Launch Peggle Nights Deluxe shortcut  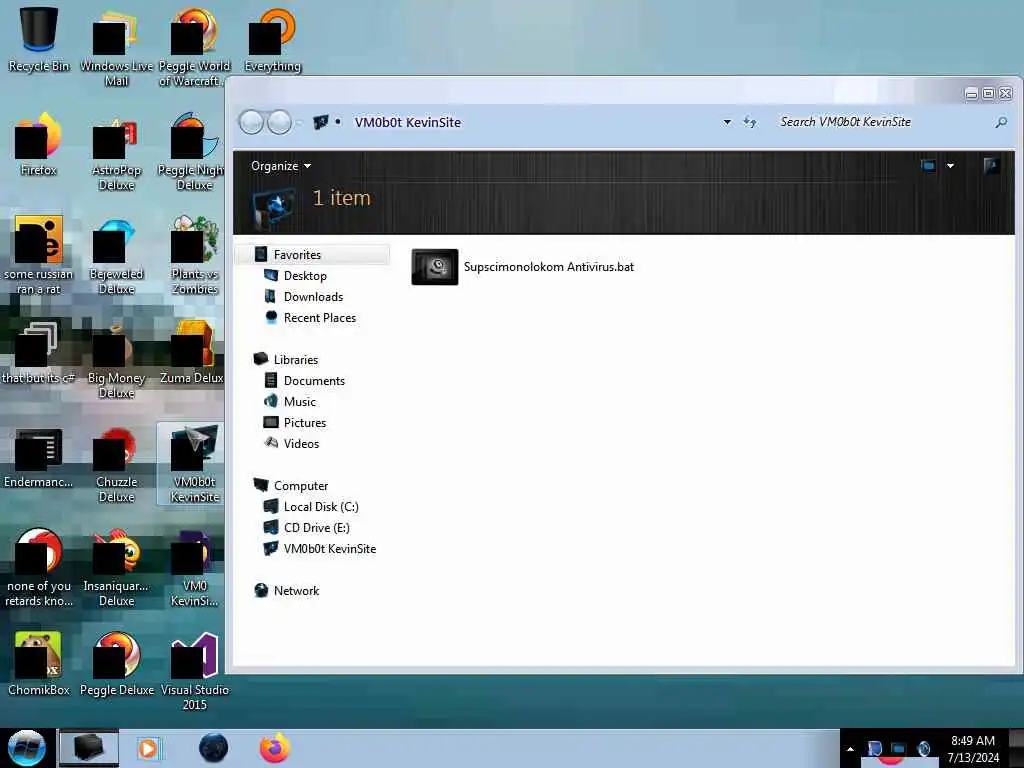(x=193, y=150)
